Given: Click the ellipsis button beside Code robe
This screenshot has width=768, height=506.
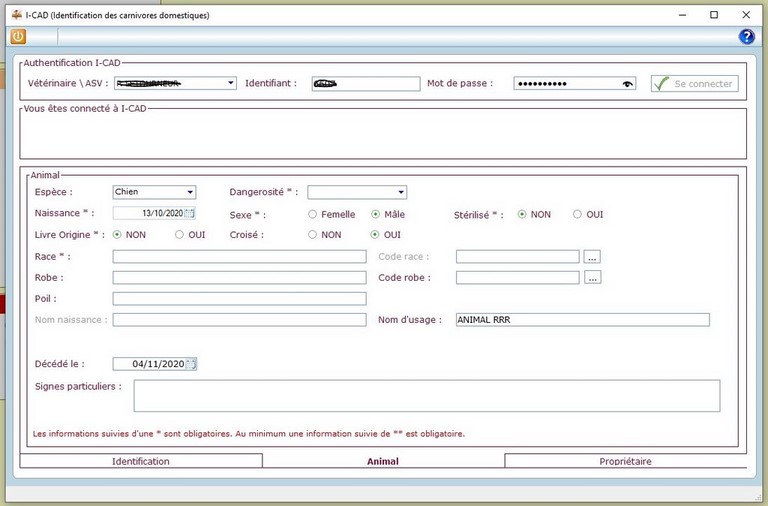Looking at the screenshot, I should (x=592, y=278).
